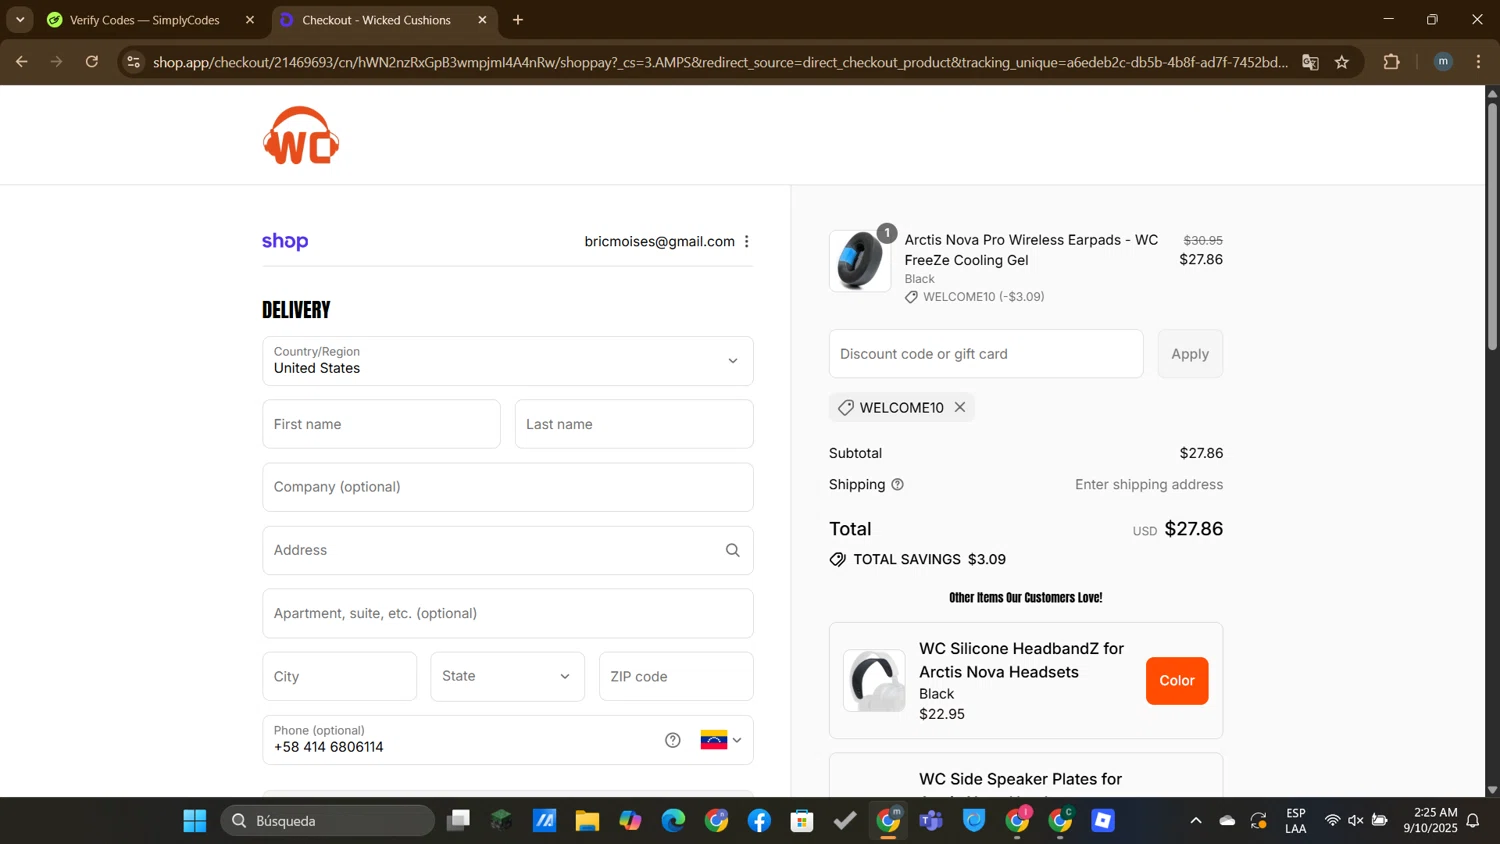The width and height of the screenshot is (1500, 844).
Task: Click the taskbar Búsqueda search box
Action: click(x=328, y=821)
